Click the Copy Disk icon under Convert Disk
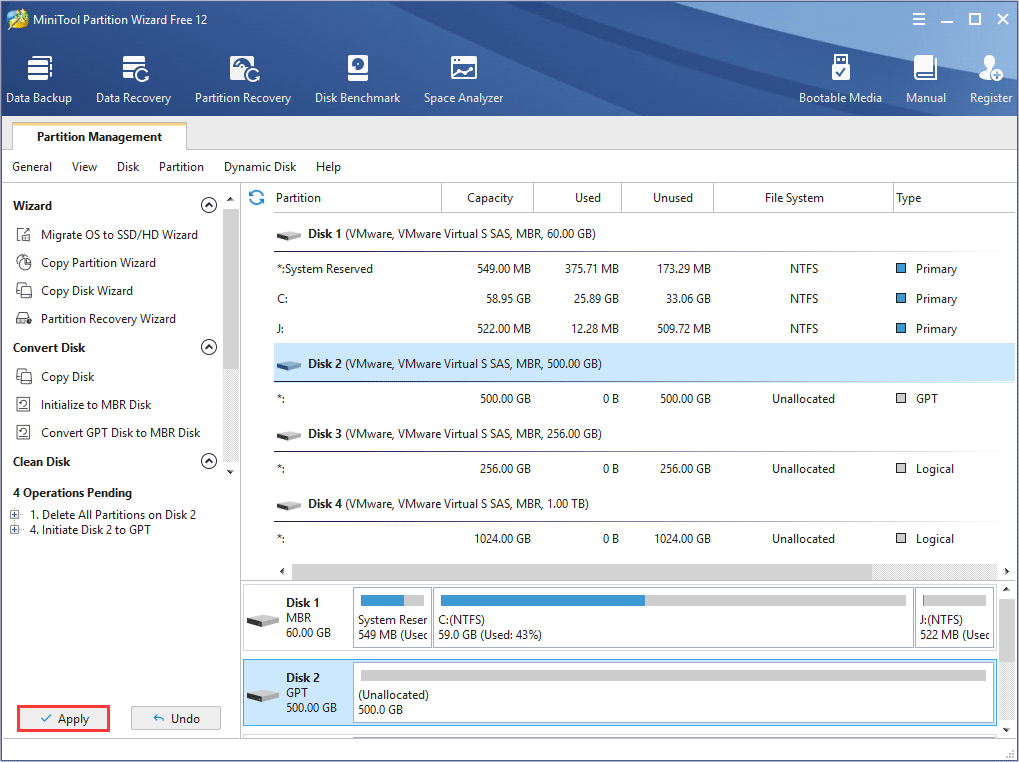1019x762 pixels. 23,377
